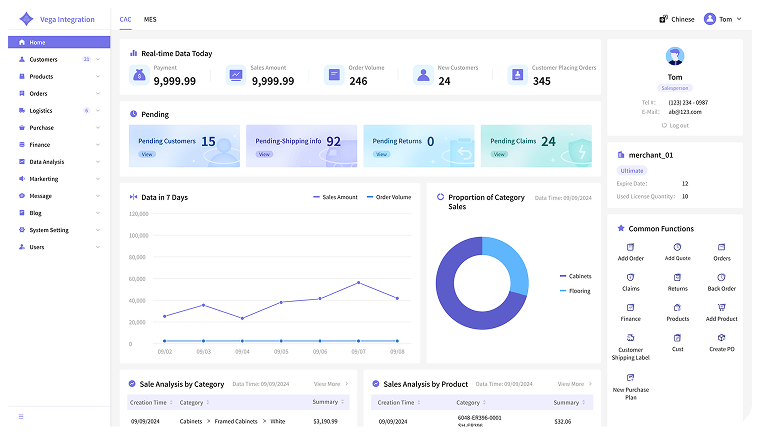
Task: Open the Create PO icon
Action: [721, 338]
